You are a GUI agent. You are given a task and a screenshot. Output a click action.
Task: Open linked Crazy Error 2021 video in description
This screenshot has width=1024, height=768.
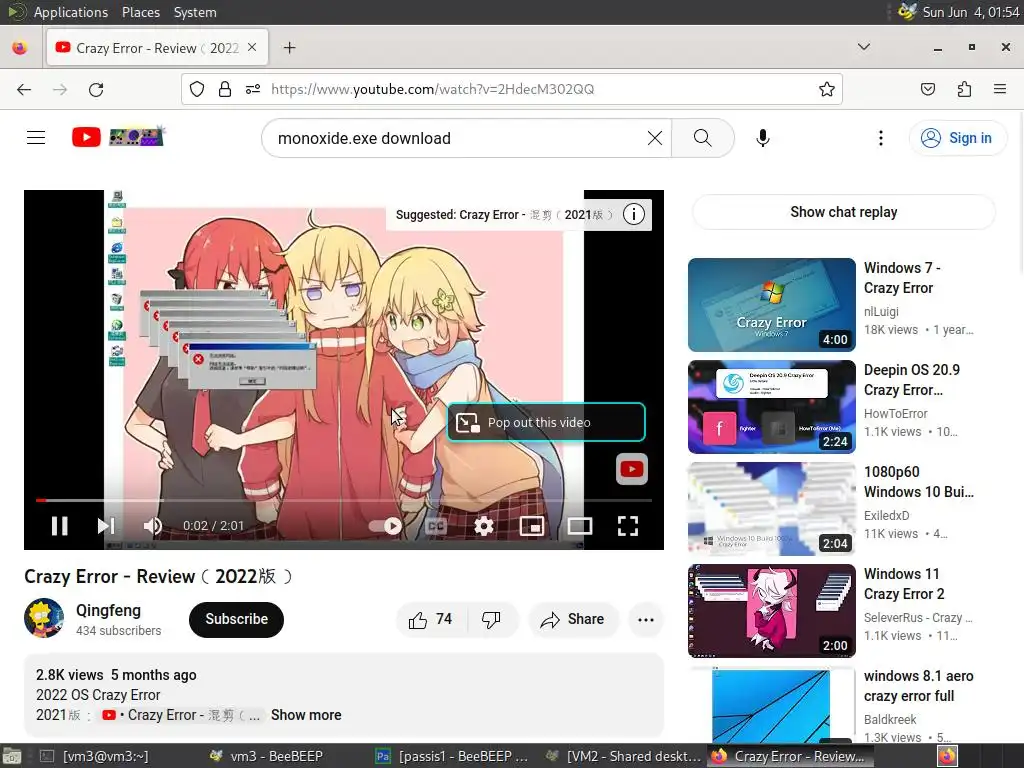click(182, 715)
